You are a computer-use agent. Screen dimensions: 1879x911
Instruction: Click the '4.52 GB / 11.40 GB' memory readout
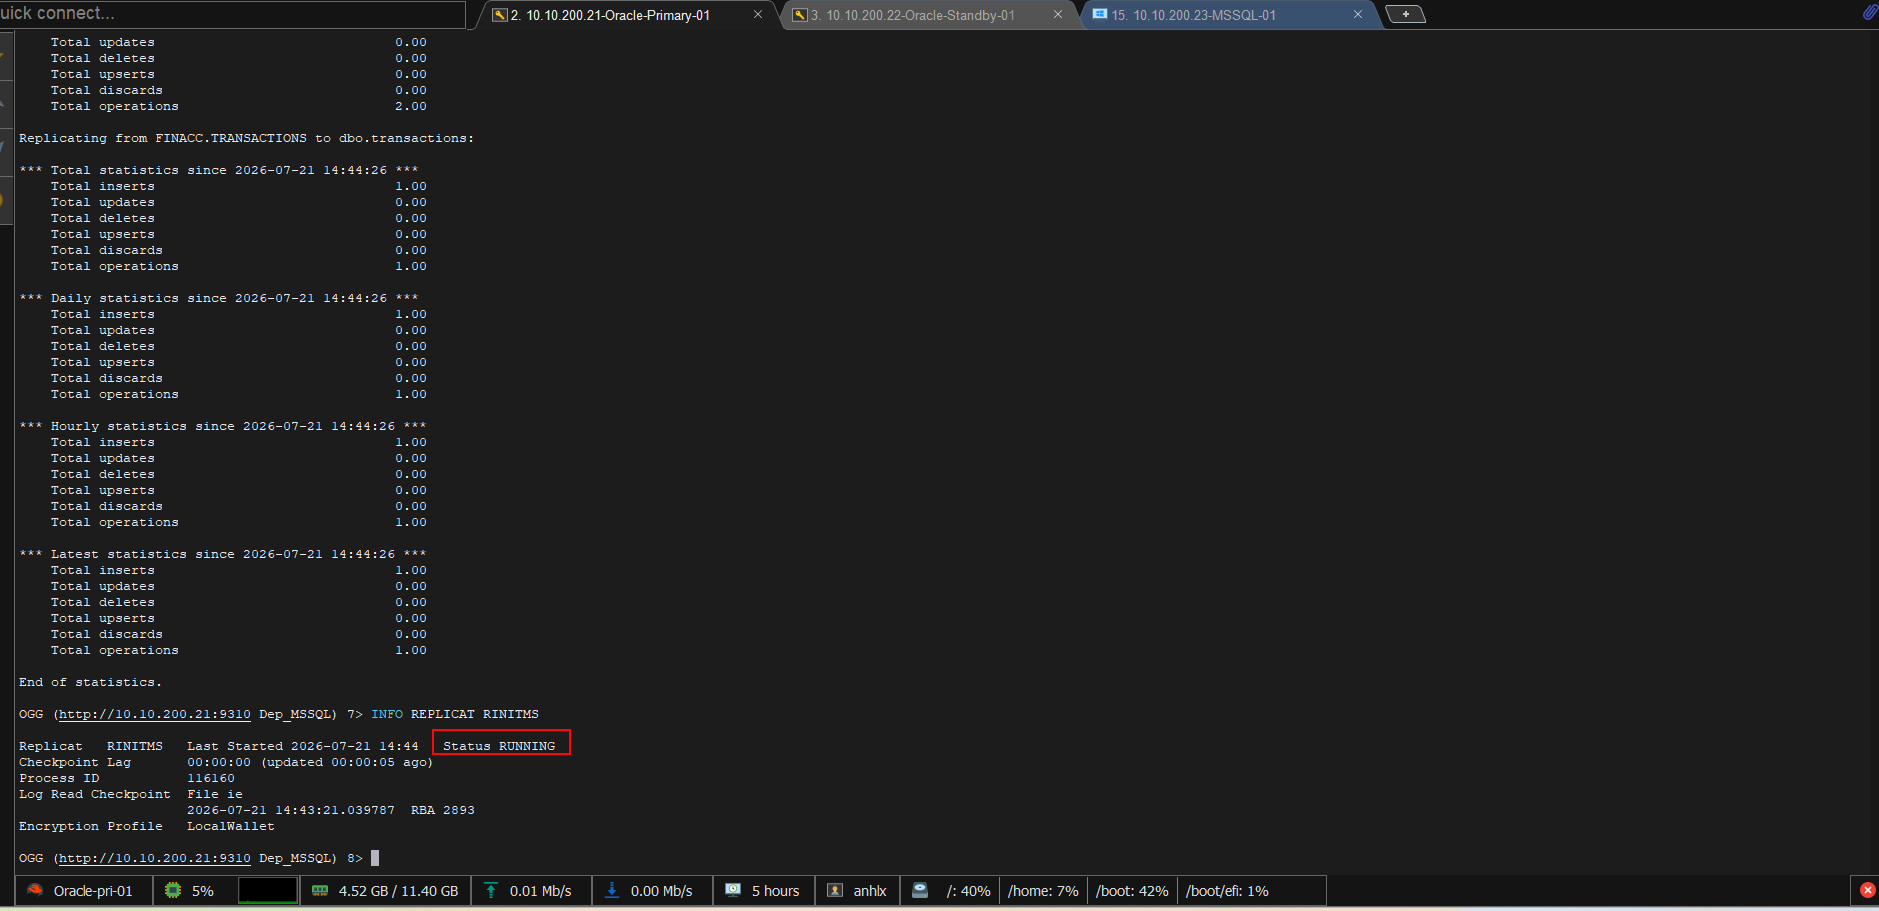point(398,891)
